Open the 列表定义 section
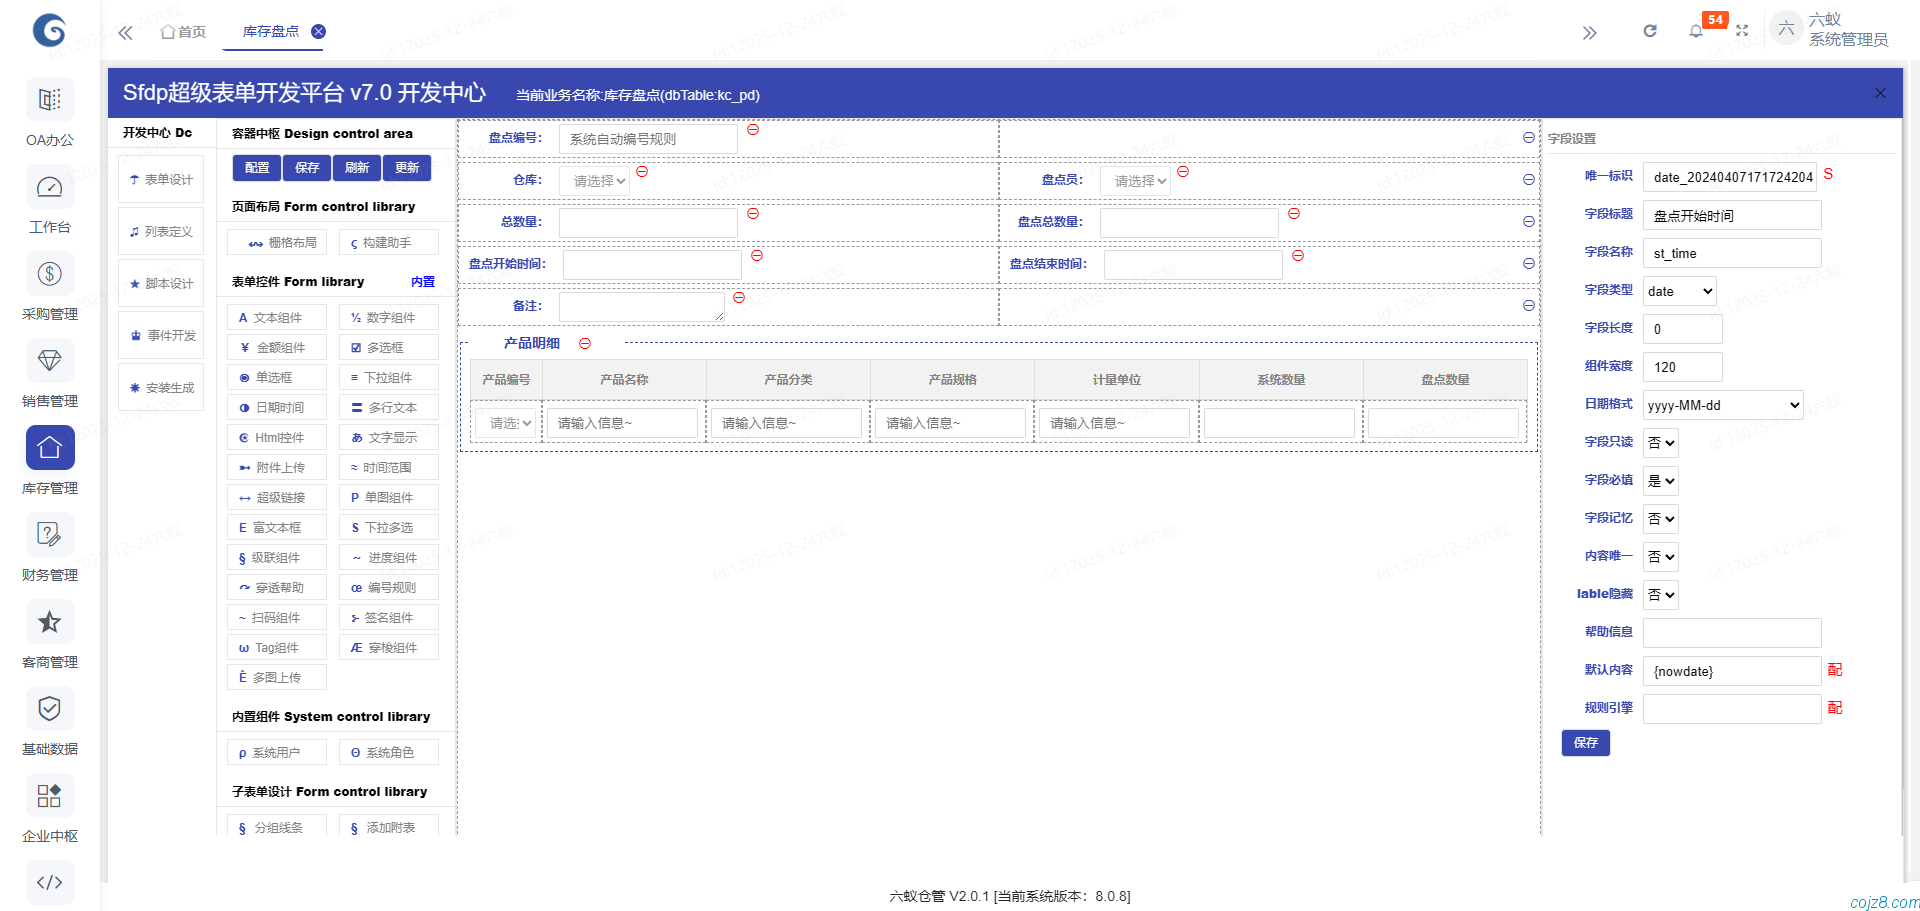This screenshot has height=911, width=1920. pos(161,232)
